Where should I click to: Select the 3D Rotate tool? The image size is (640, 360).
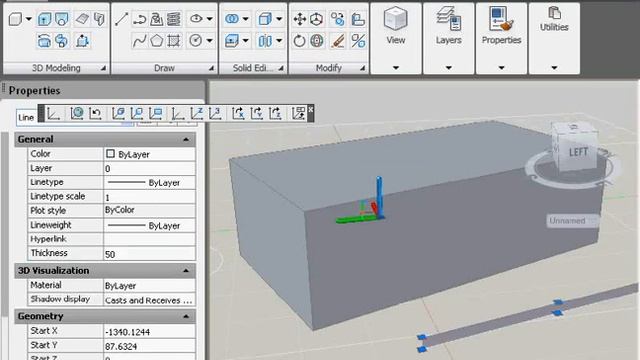click(x=317, y=40)
